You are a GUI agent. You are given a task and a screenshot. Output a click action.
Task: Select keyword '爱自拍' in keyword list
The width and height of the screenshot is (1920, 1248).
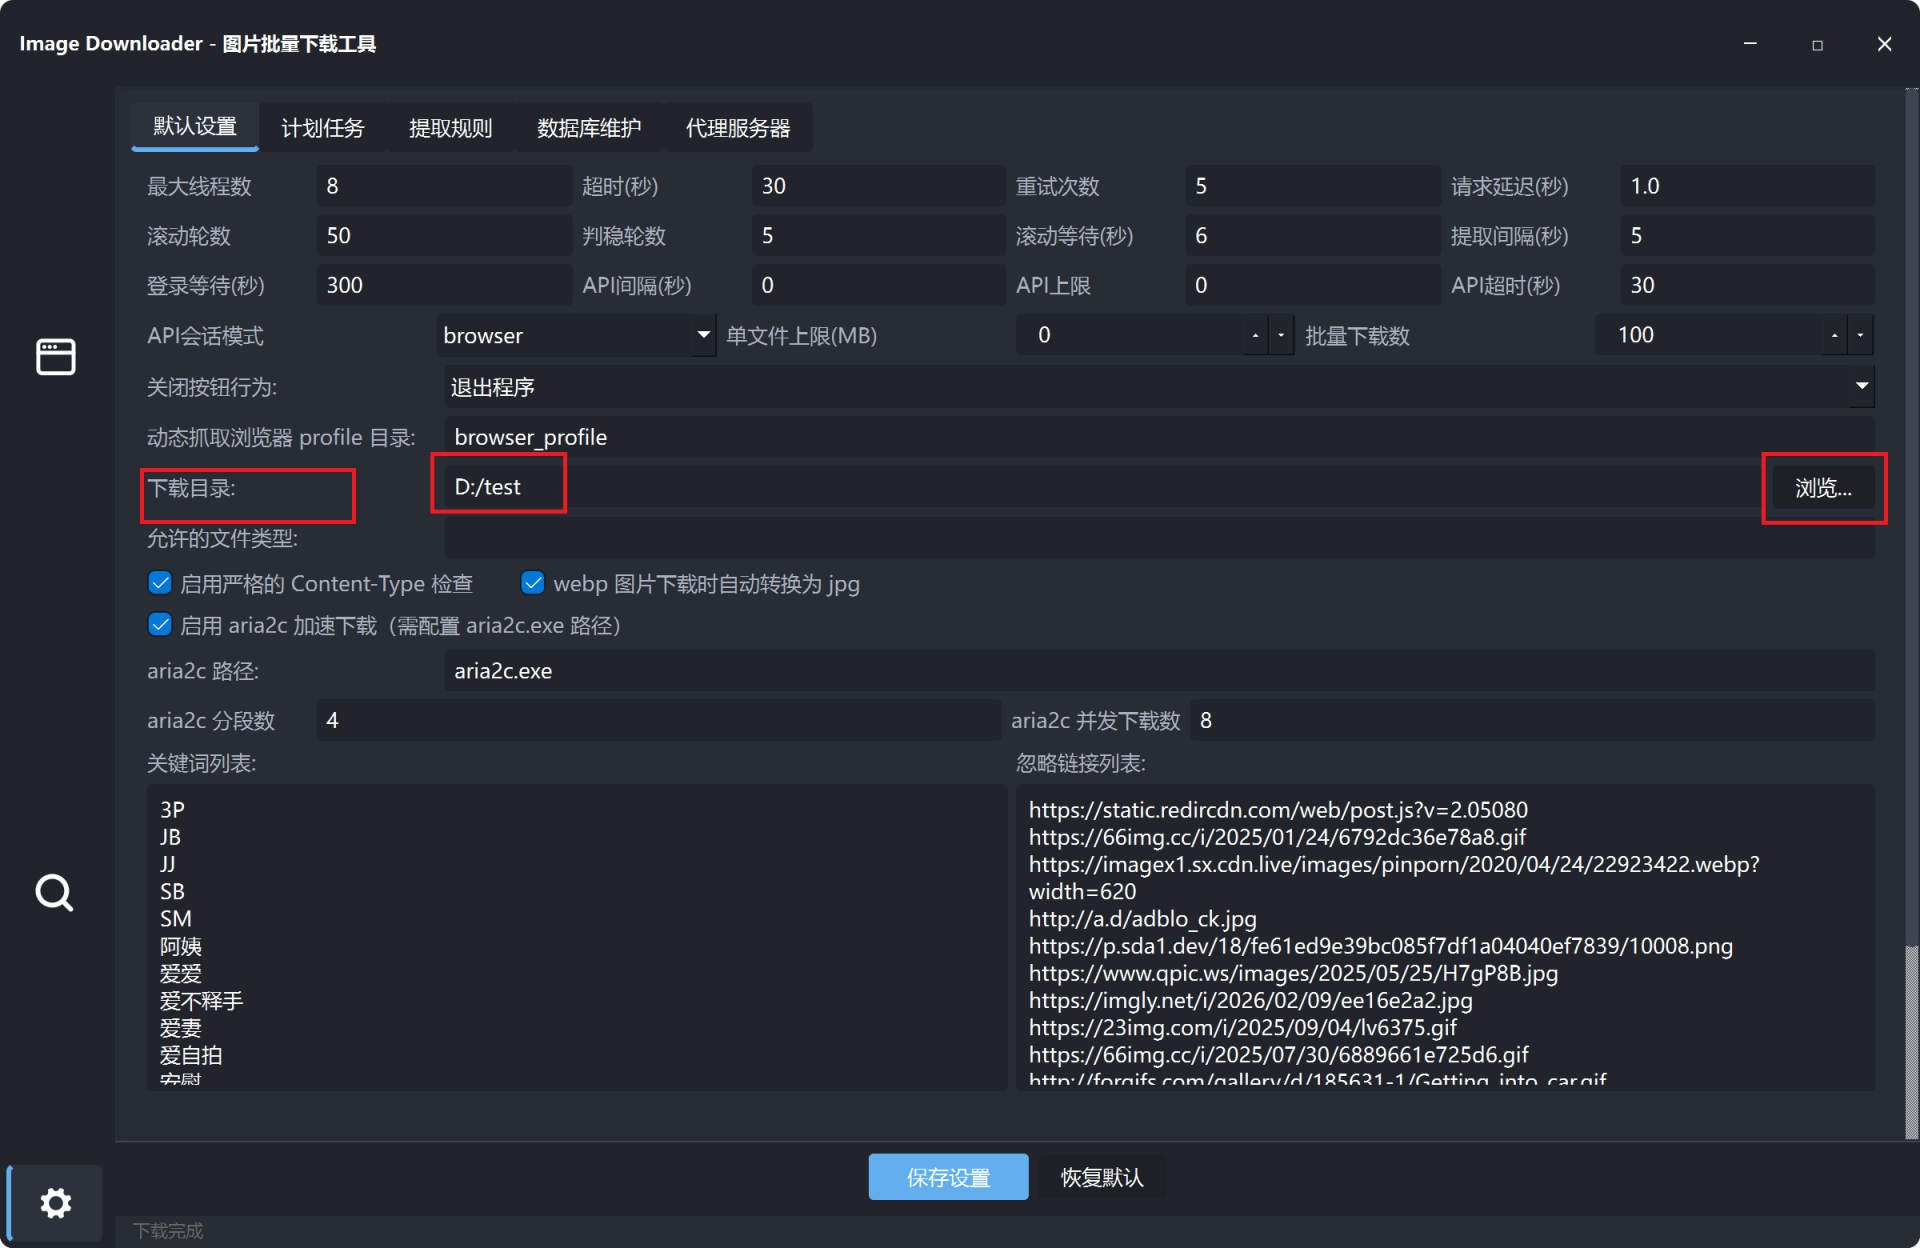[191, 1055]
